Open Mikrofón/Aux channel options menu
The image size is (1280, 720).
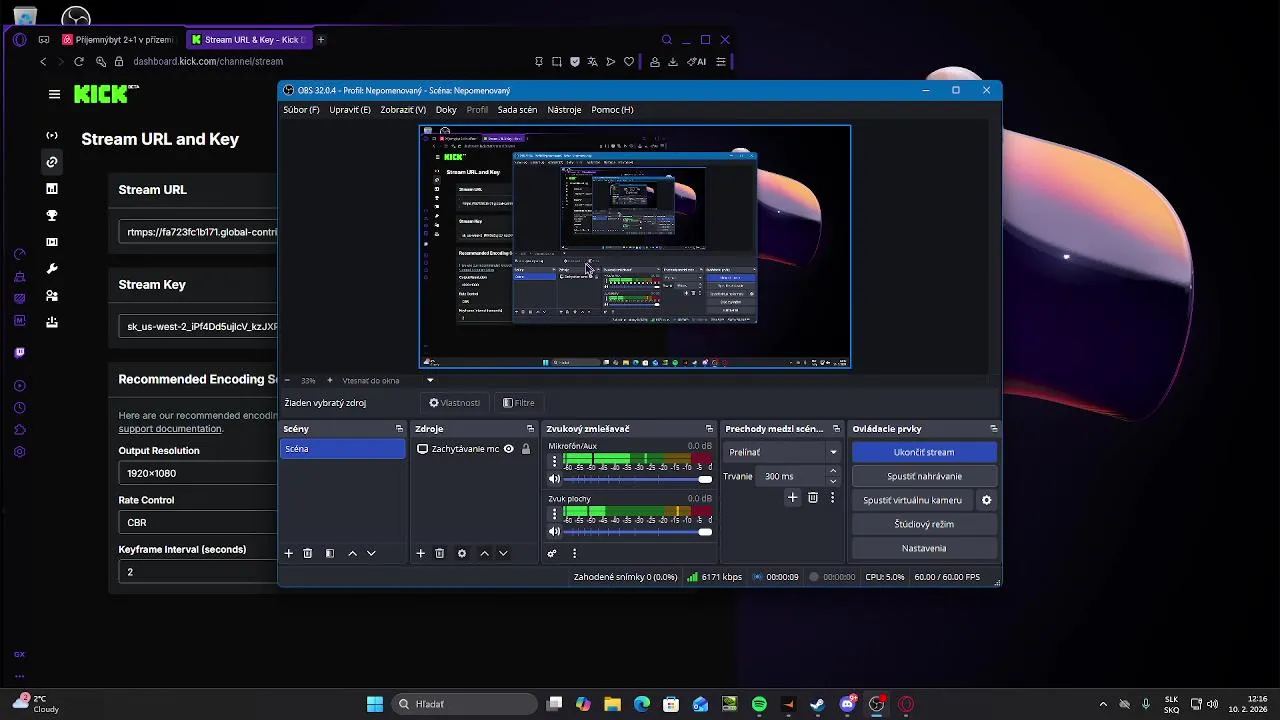click(x=555, y=462)
